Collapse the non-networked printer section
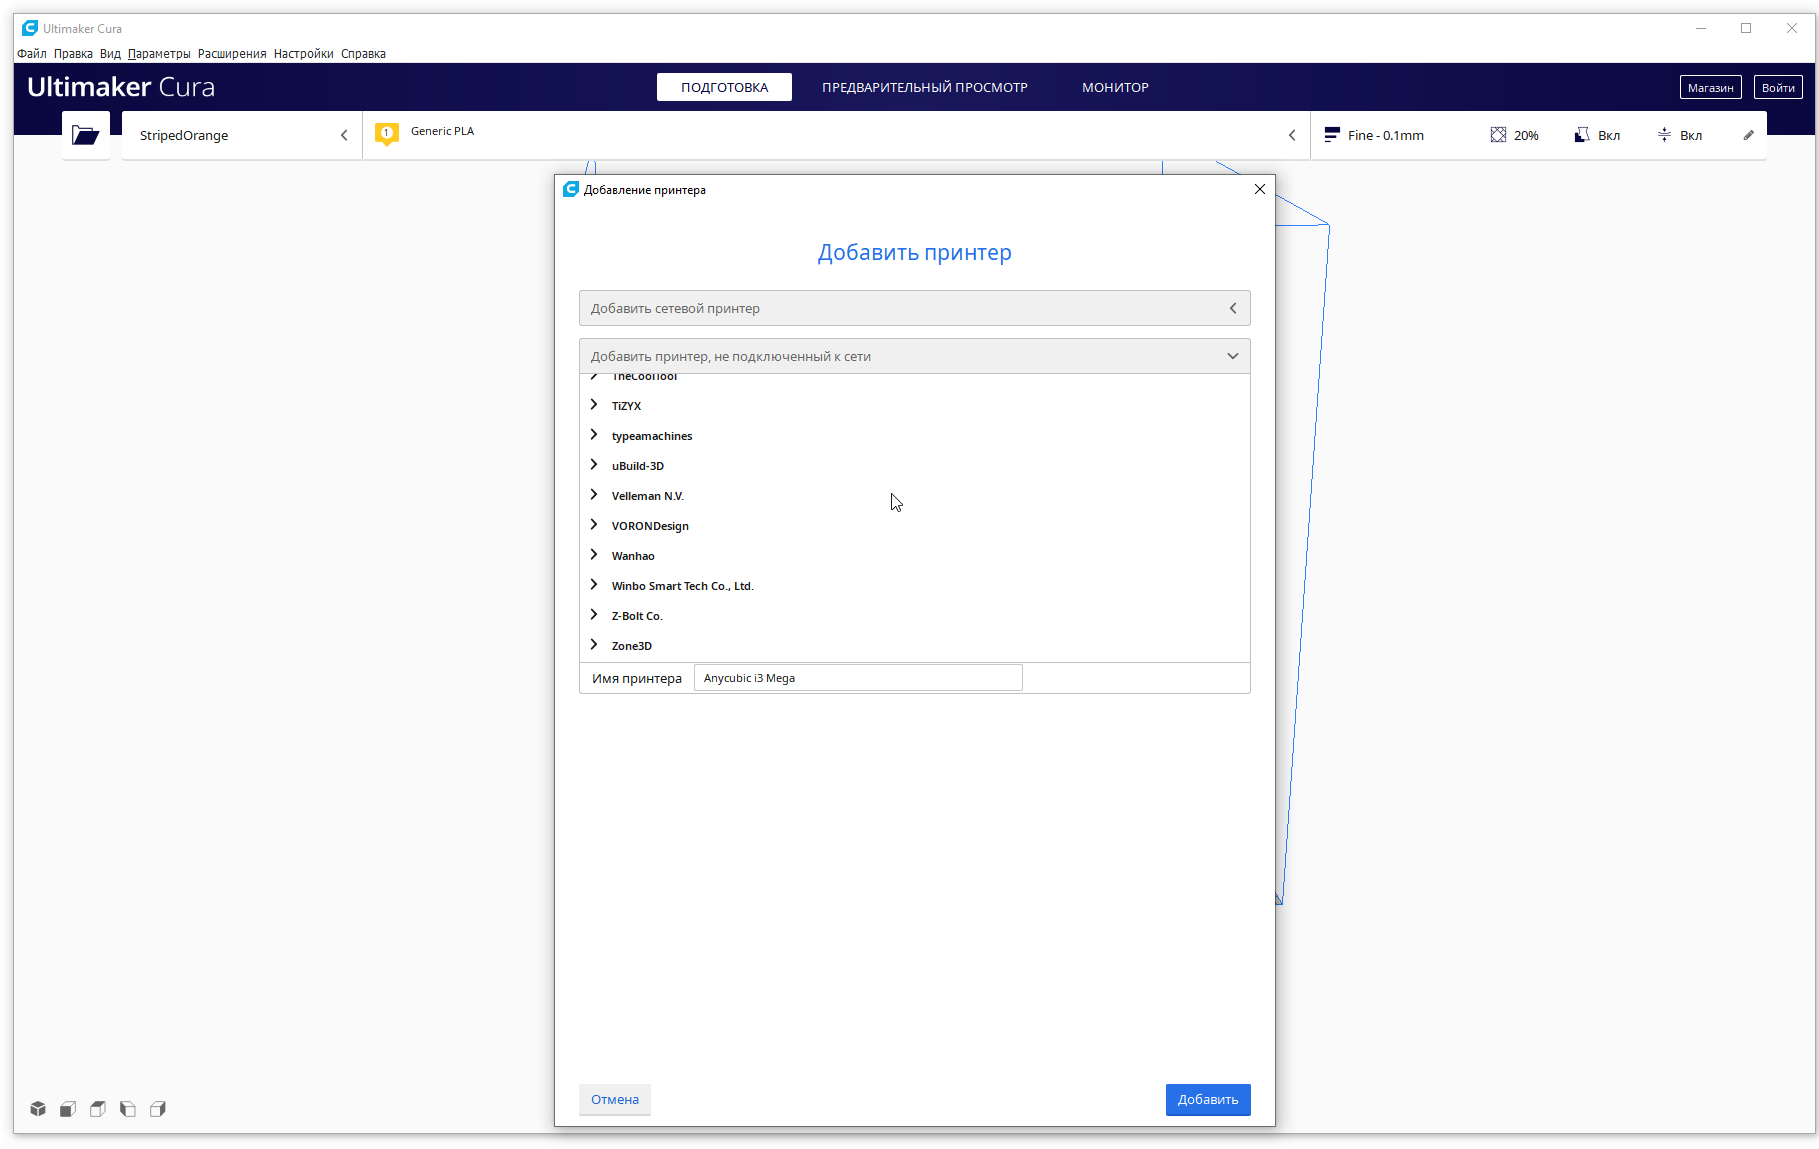1819x1149 pixels. click(915, 356)
